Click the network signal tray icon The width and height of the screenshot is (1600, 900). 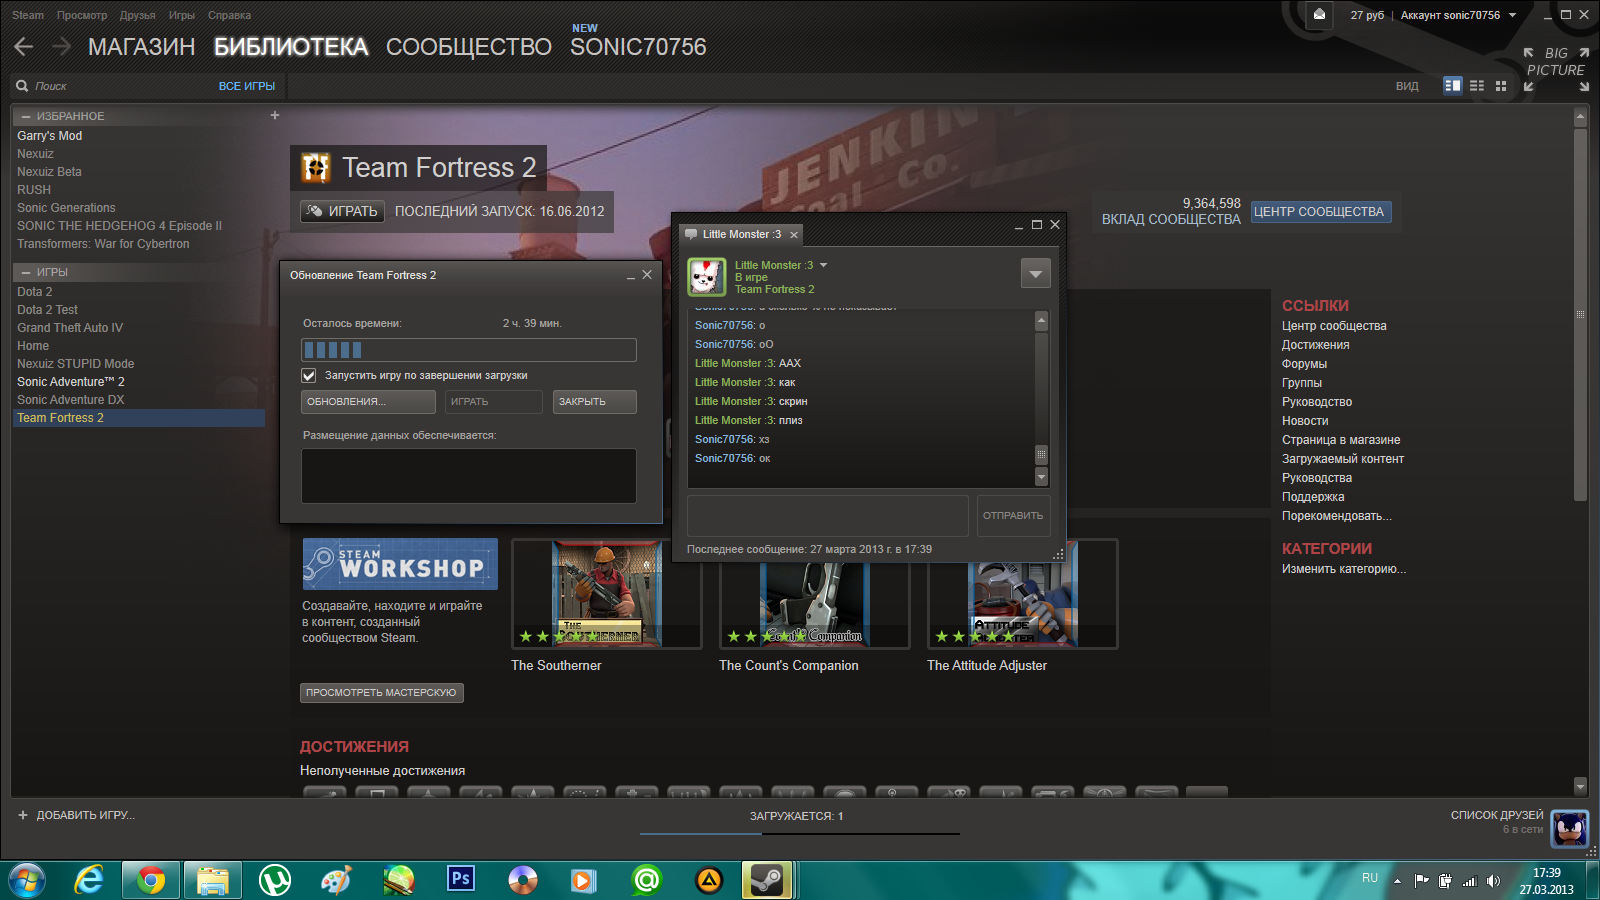tap(1469, 881)
